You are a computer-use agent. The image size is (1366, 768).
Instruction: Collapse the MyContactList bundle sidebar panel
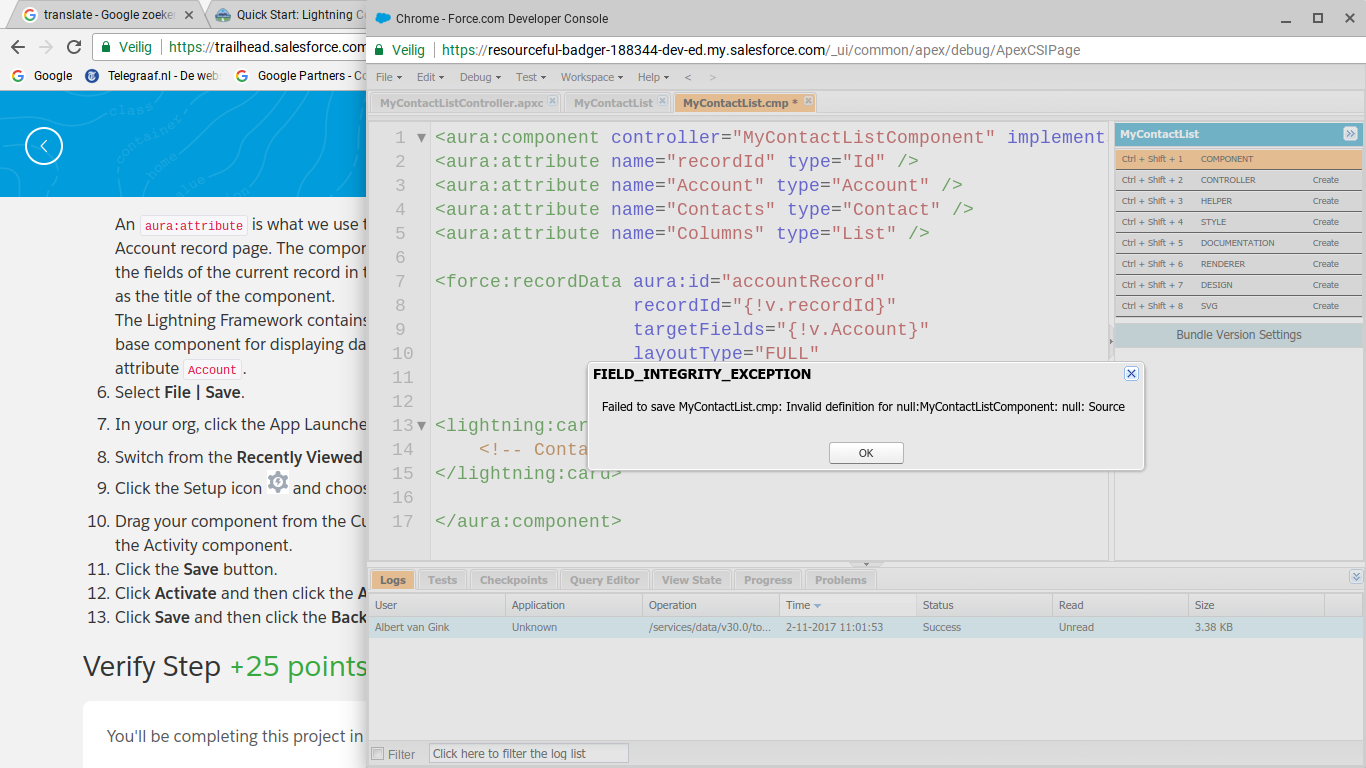point(1350,134)
